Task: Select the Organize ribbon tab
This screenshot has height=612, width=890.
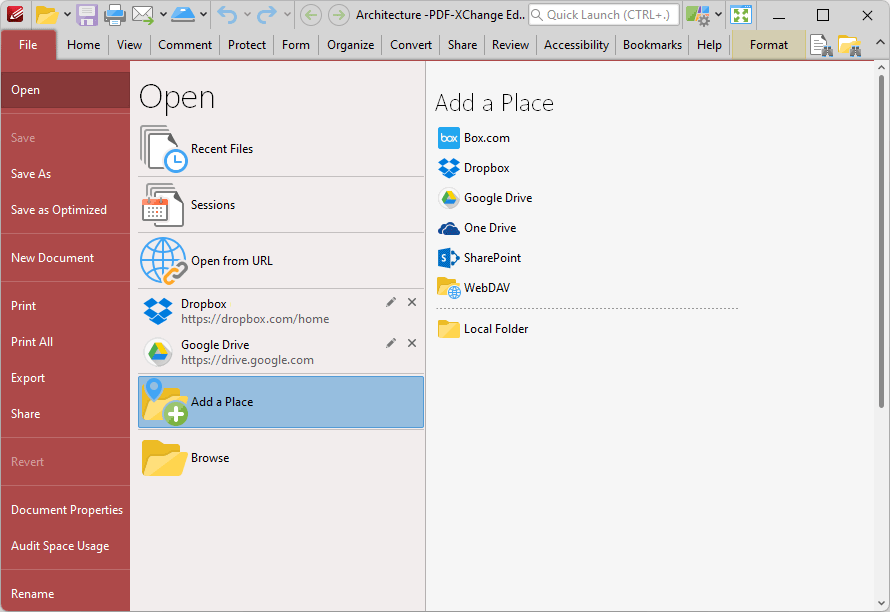Action: (350, 45)
